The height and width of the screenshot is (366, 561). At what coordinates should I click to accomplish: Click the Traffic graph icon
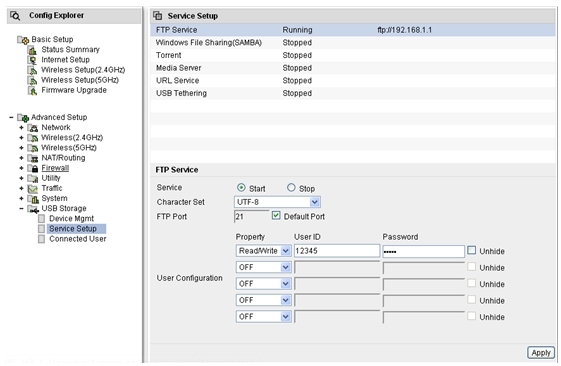coord(33,189)
